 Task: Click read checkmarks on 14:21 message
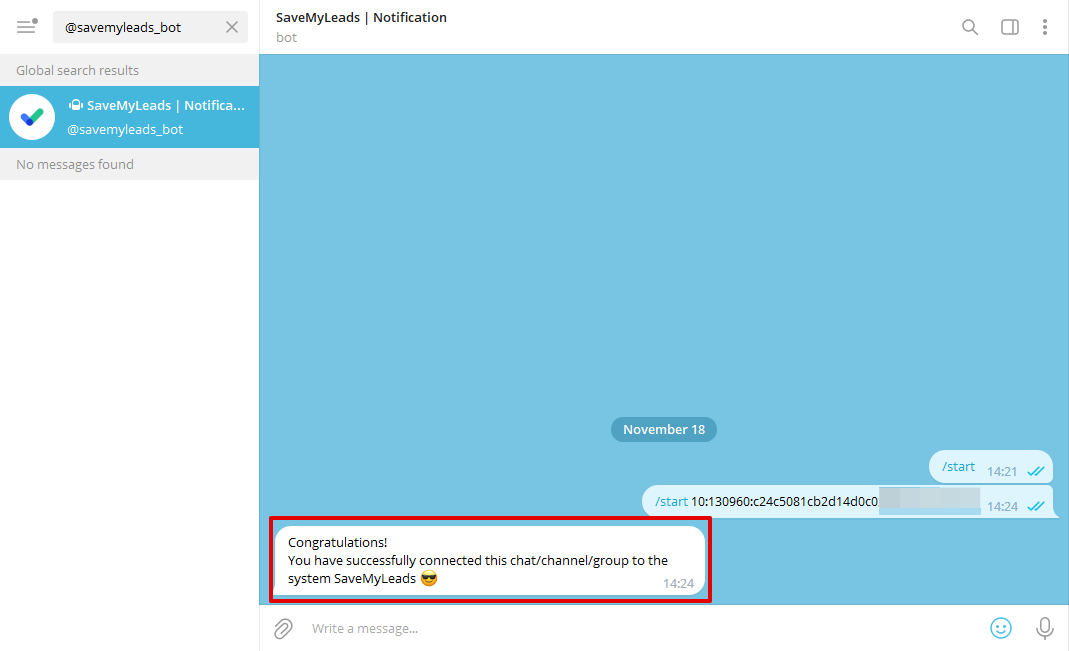pos(1036,471)
